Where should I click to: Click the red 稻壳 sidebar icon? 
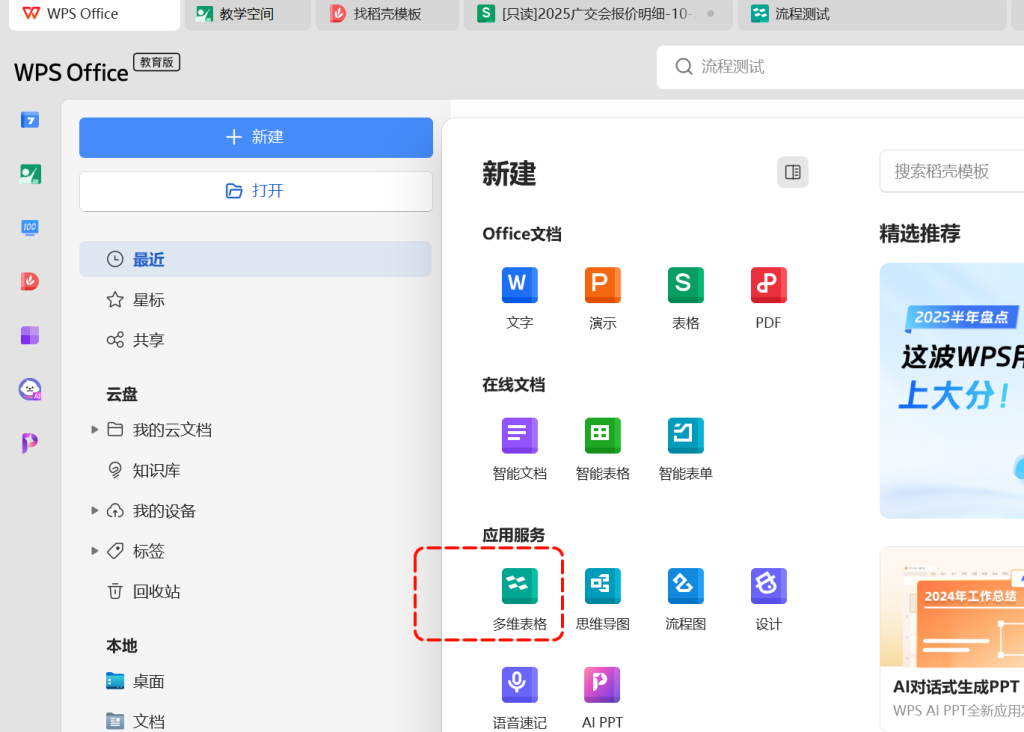[x=29, y=281]
